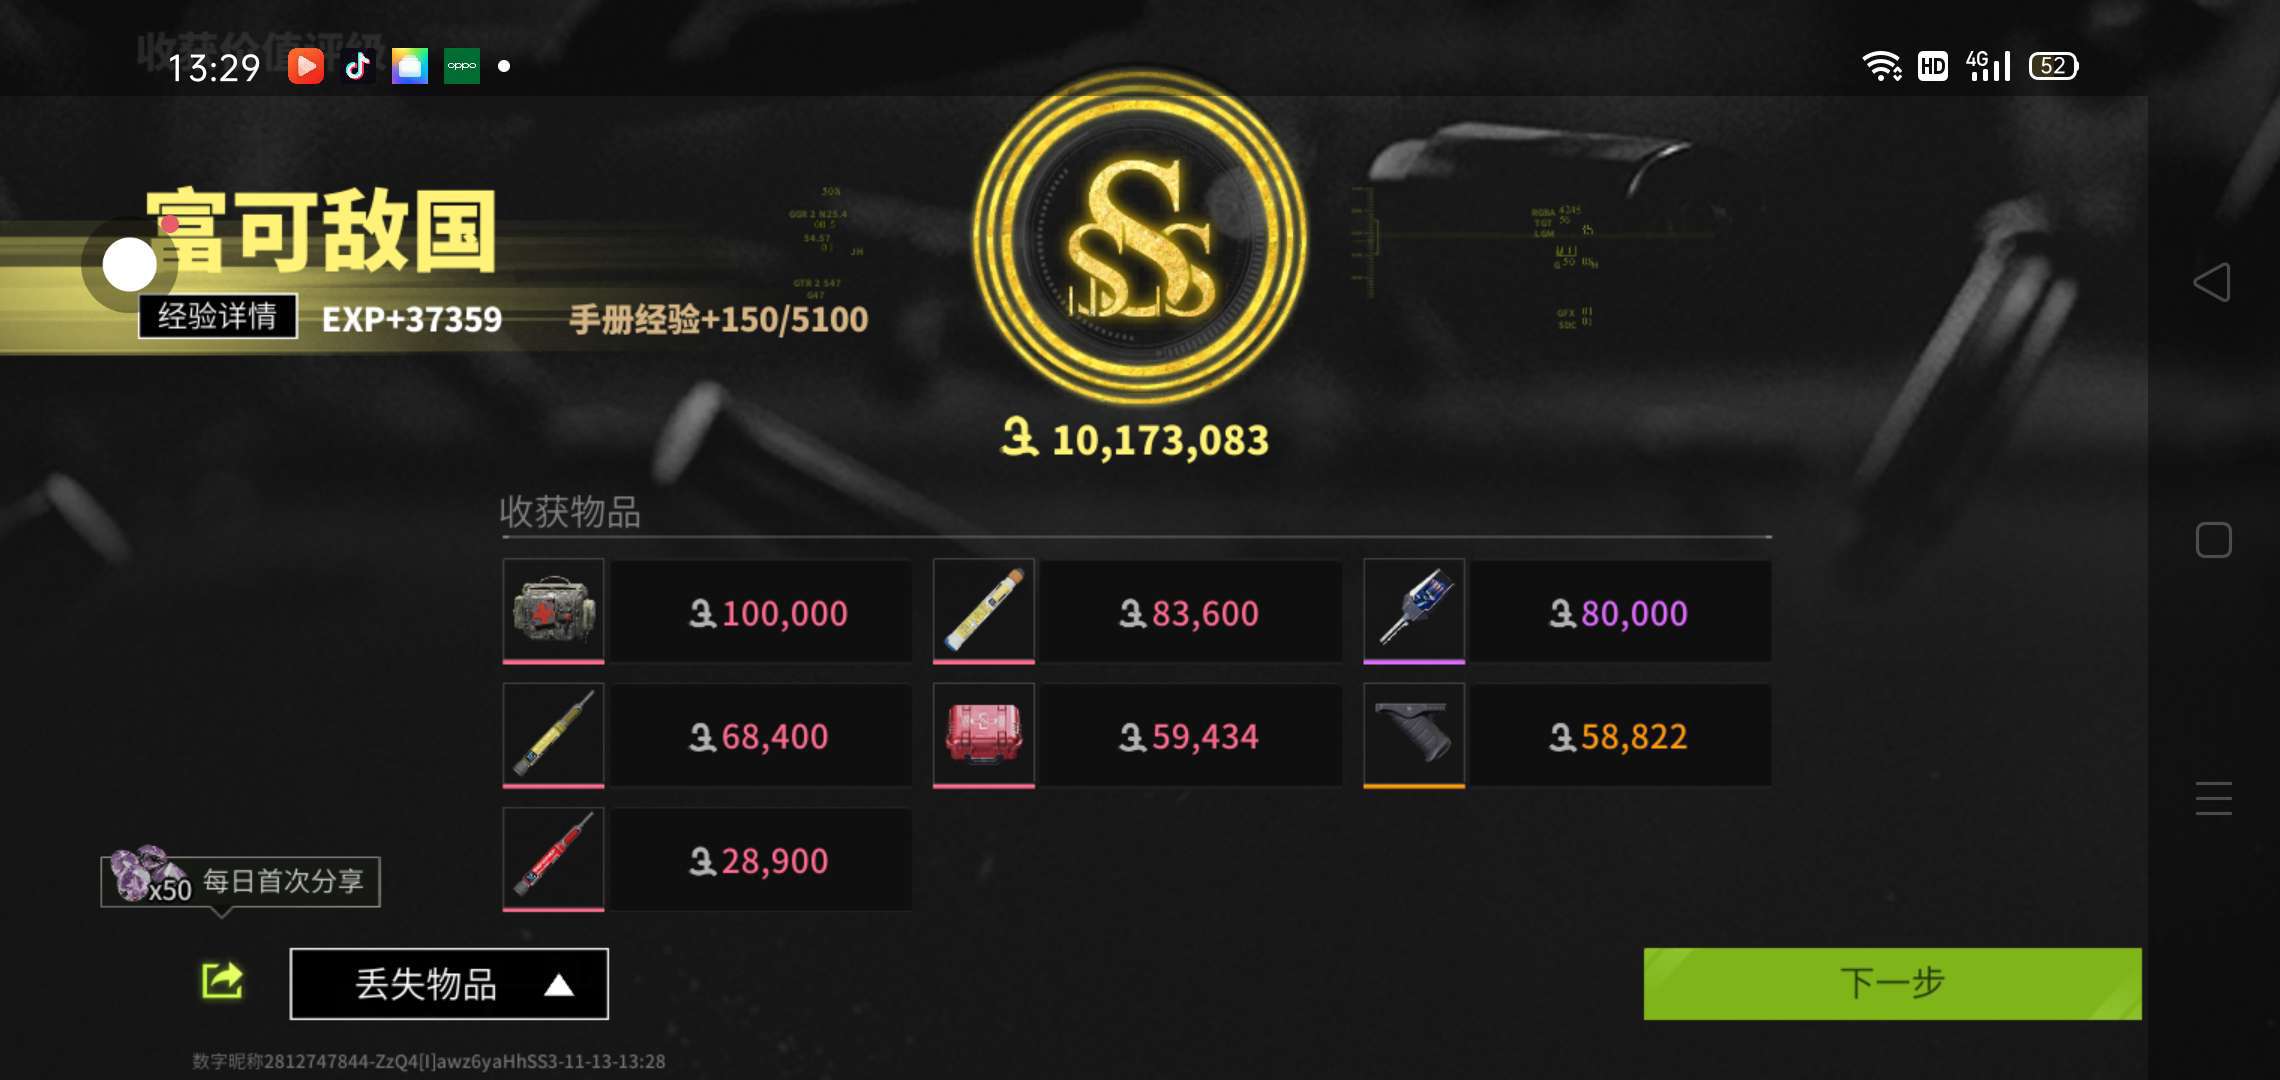Expand the 丢失物品 lost items list
The image size is (2280, 1080).
point(449,984)
